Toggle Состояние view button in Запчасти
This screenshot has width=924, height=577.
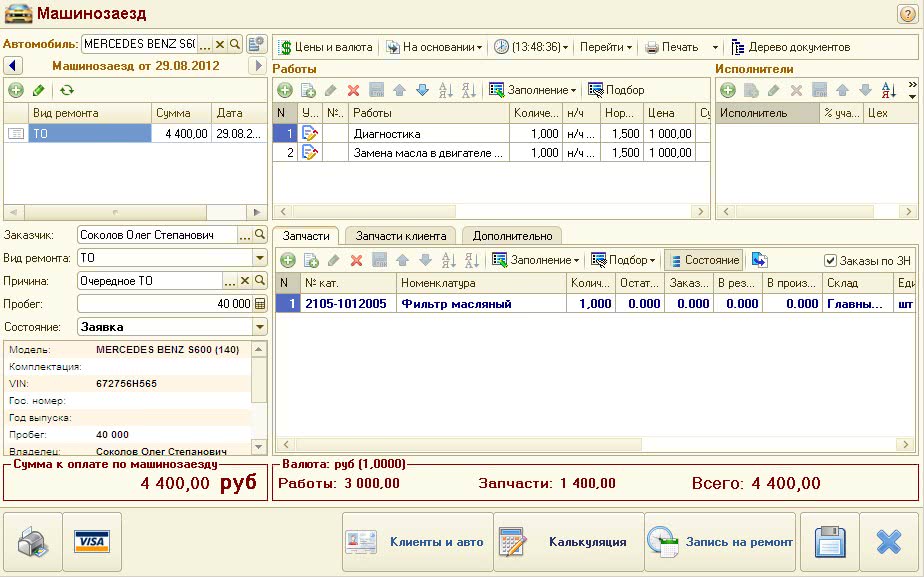[x=704, y=260]
